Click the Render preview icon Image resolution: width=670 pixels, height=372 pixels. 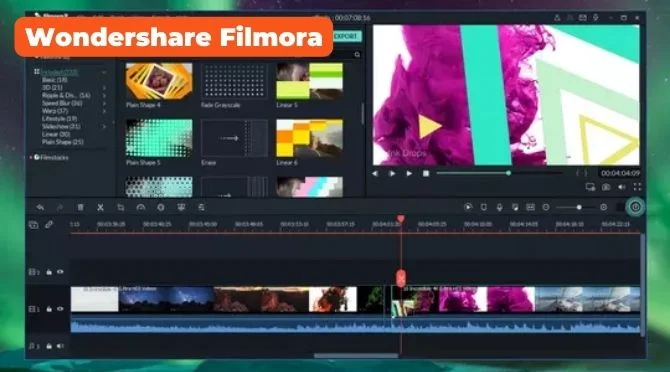click(x=468, y=207)
